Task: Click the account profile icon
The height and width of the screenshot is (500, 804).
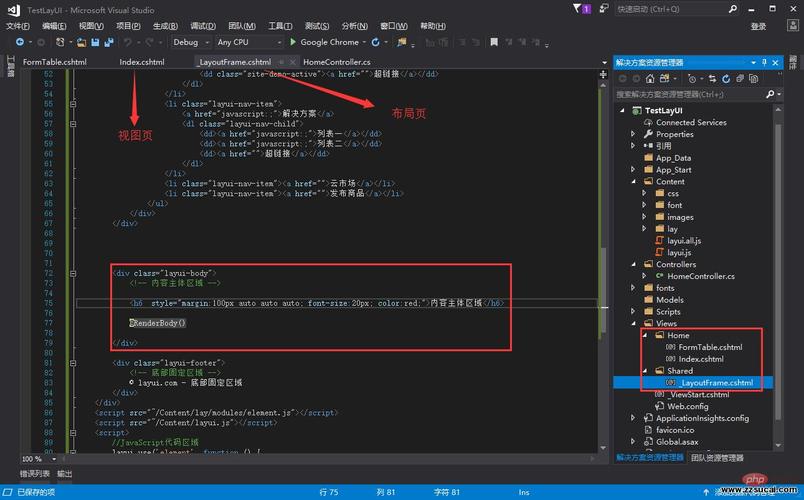Action: click(x=792, y=26)
